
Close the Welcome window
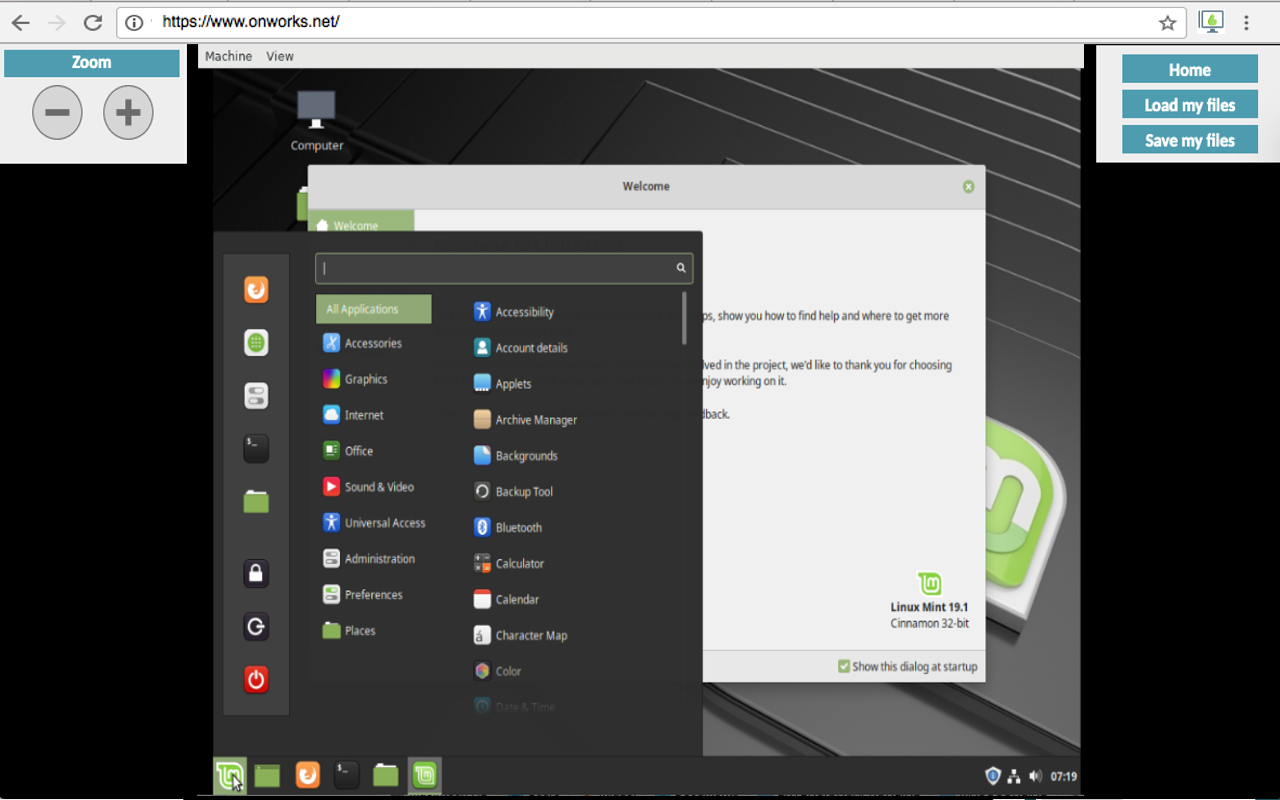[x=968, y=186]
